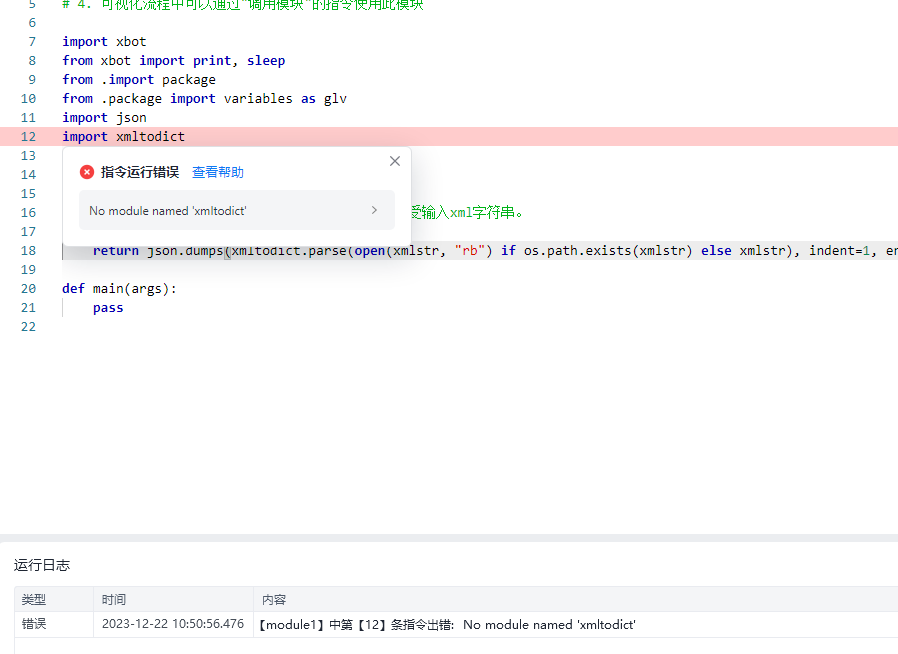The width and height of the screenshot is (898, 654).
Task: Select the 错误 type cell in log
Action: tap(34, 624)
